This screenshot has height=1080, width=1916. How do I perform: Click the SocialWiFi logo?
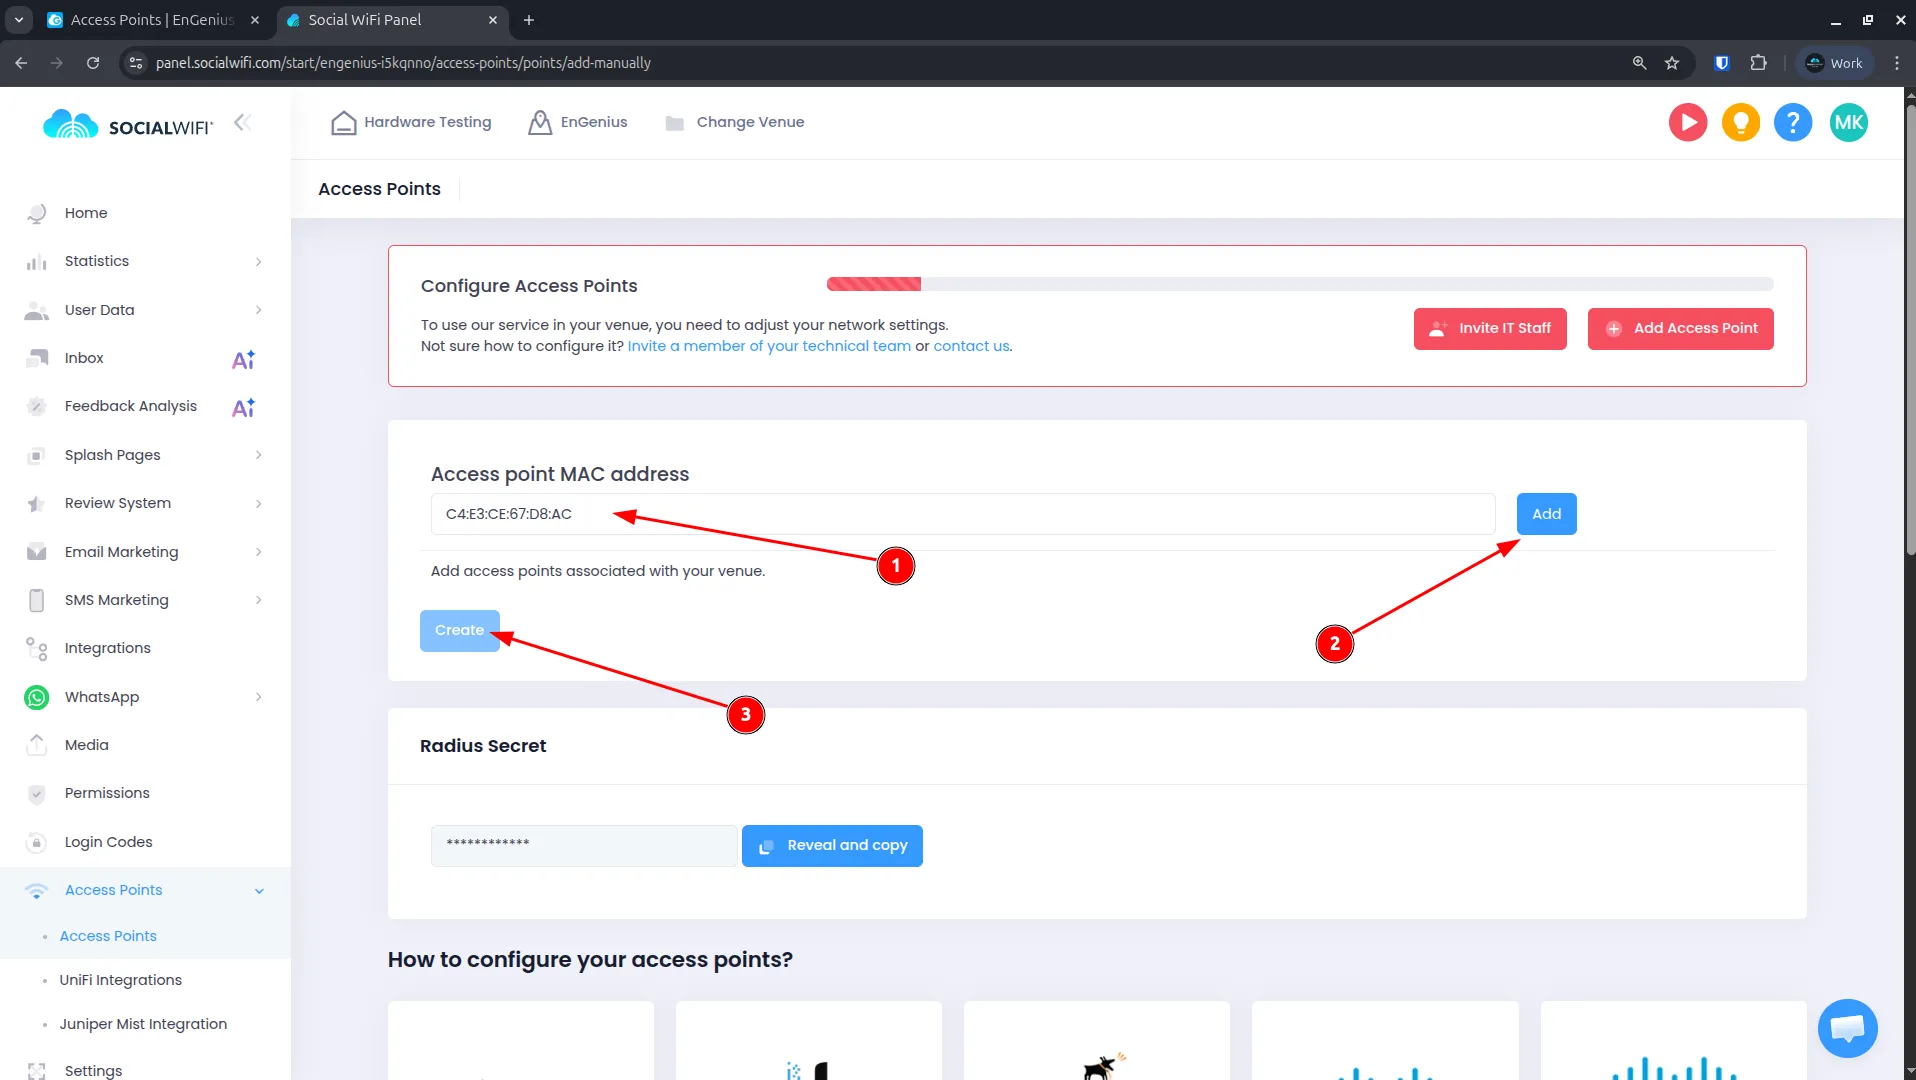[x=128, y=125]
